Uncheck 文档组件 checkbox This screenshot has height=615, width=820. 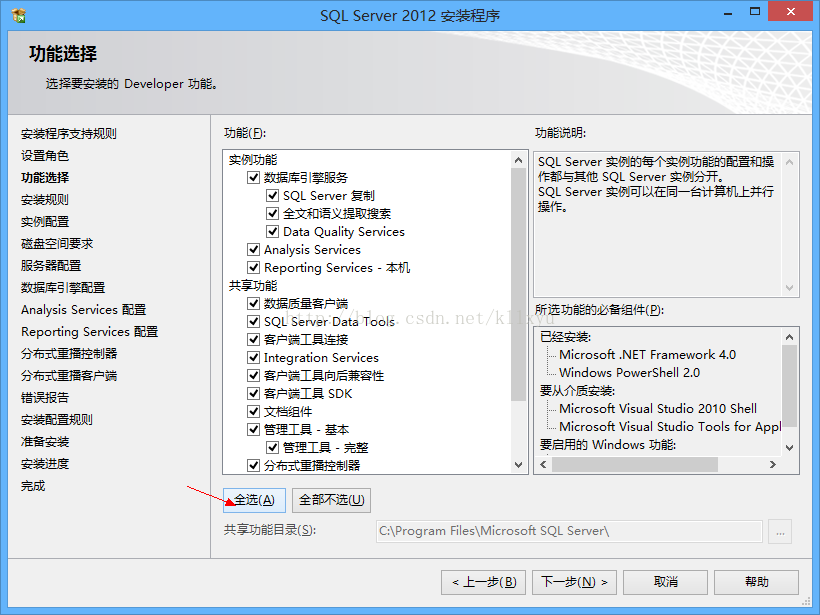pyautogui.click(x=253, y=411)
